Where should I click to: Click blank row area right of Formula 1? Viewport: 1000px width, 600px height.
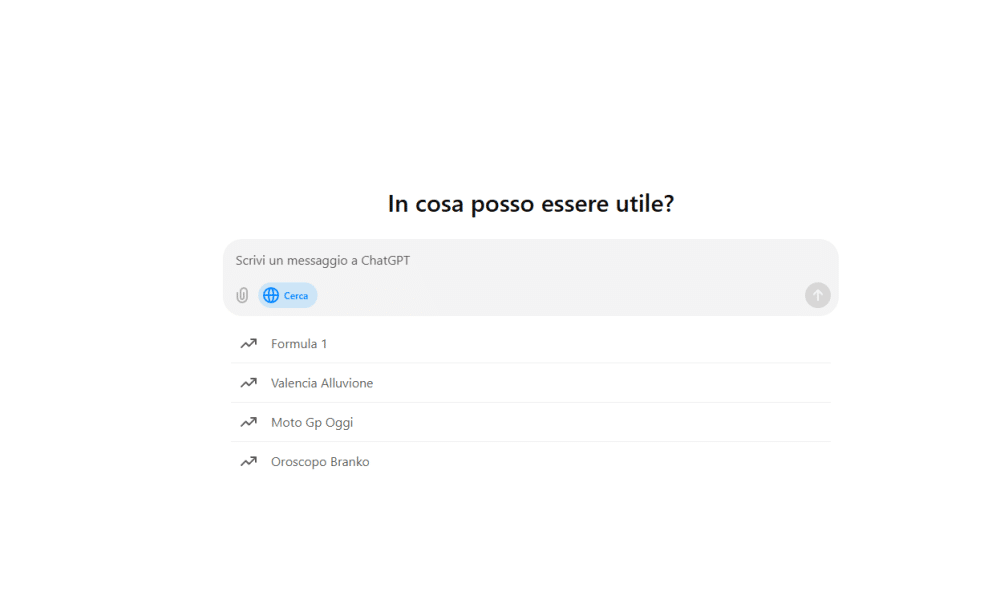click(x=574, y=344)
